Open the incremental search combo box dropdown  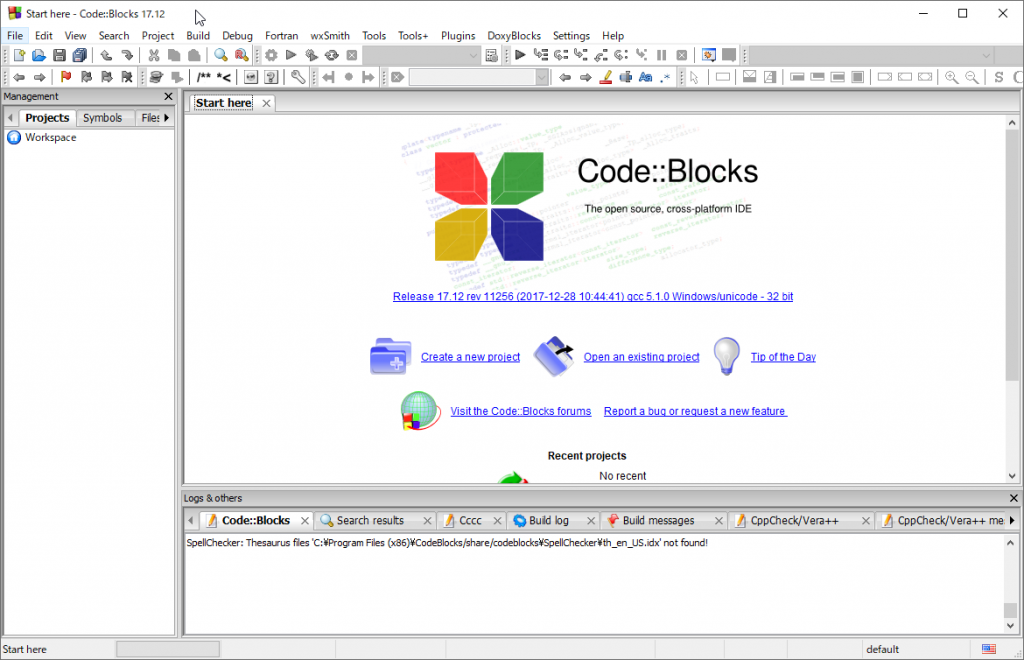[x=540, y=77]
